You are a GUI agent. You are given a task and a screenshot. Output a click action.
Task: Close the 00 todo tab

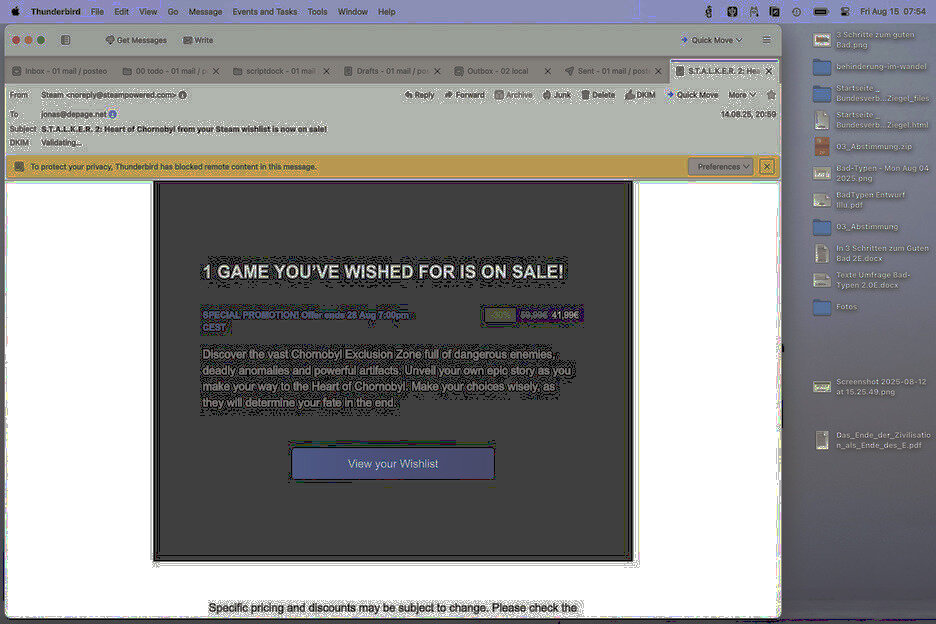[x=216, y=71]
